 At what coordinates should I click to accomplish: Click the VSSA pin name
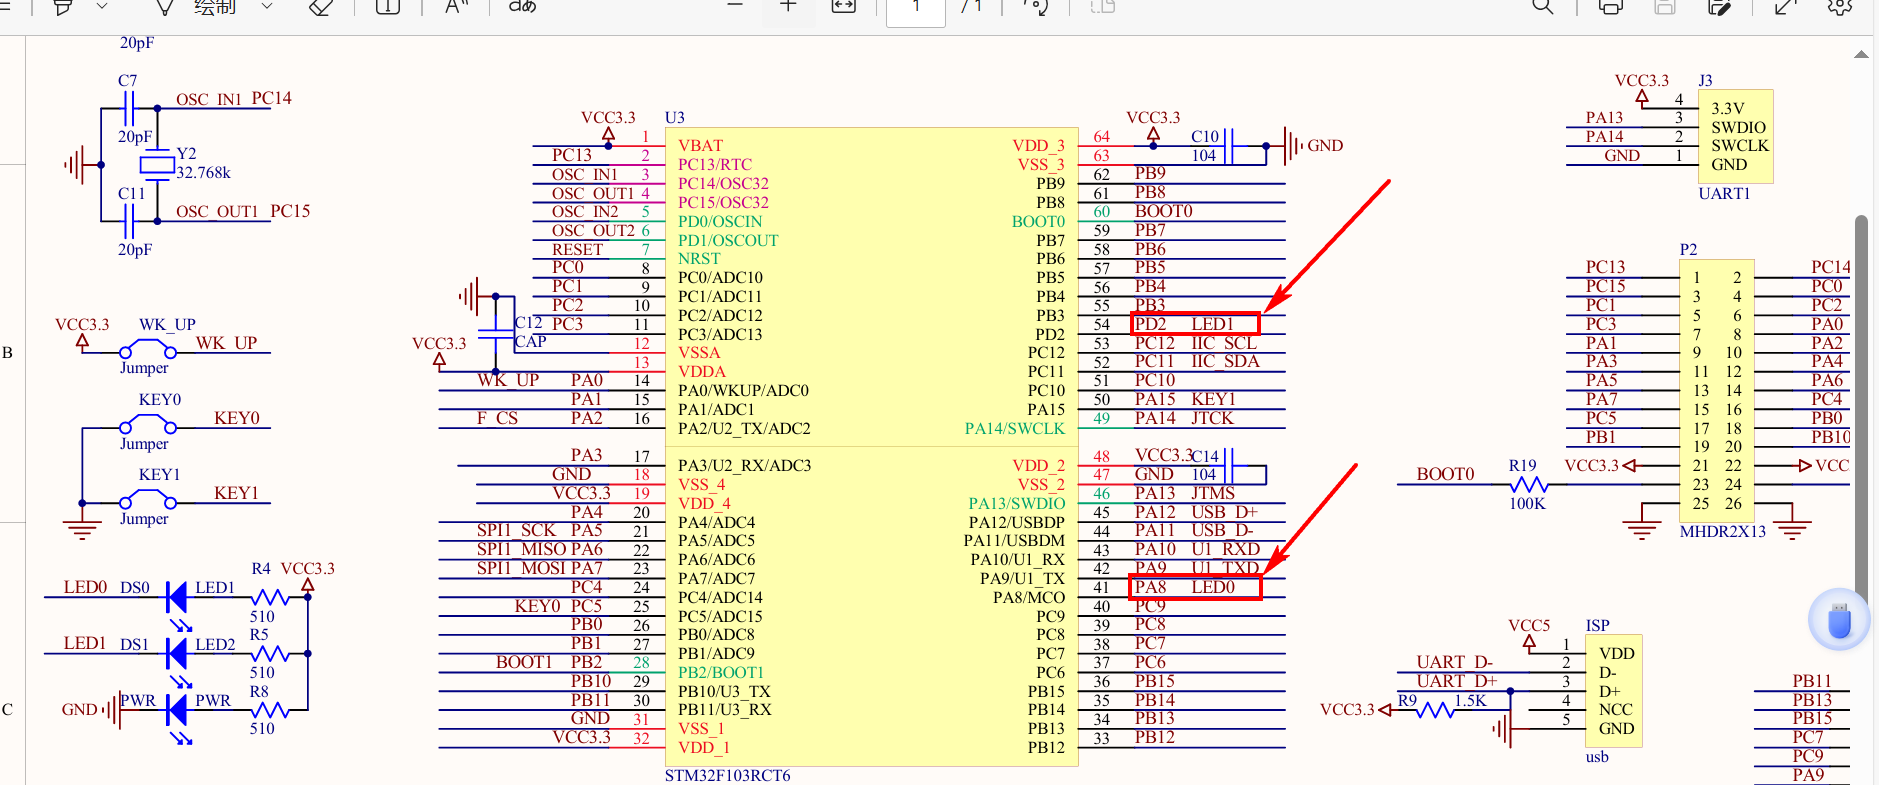699,352
